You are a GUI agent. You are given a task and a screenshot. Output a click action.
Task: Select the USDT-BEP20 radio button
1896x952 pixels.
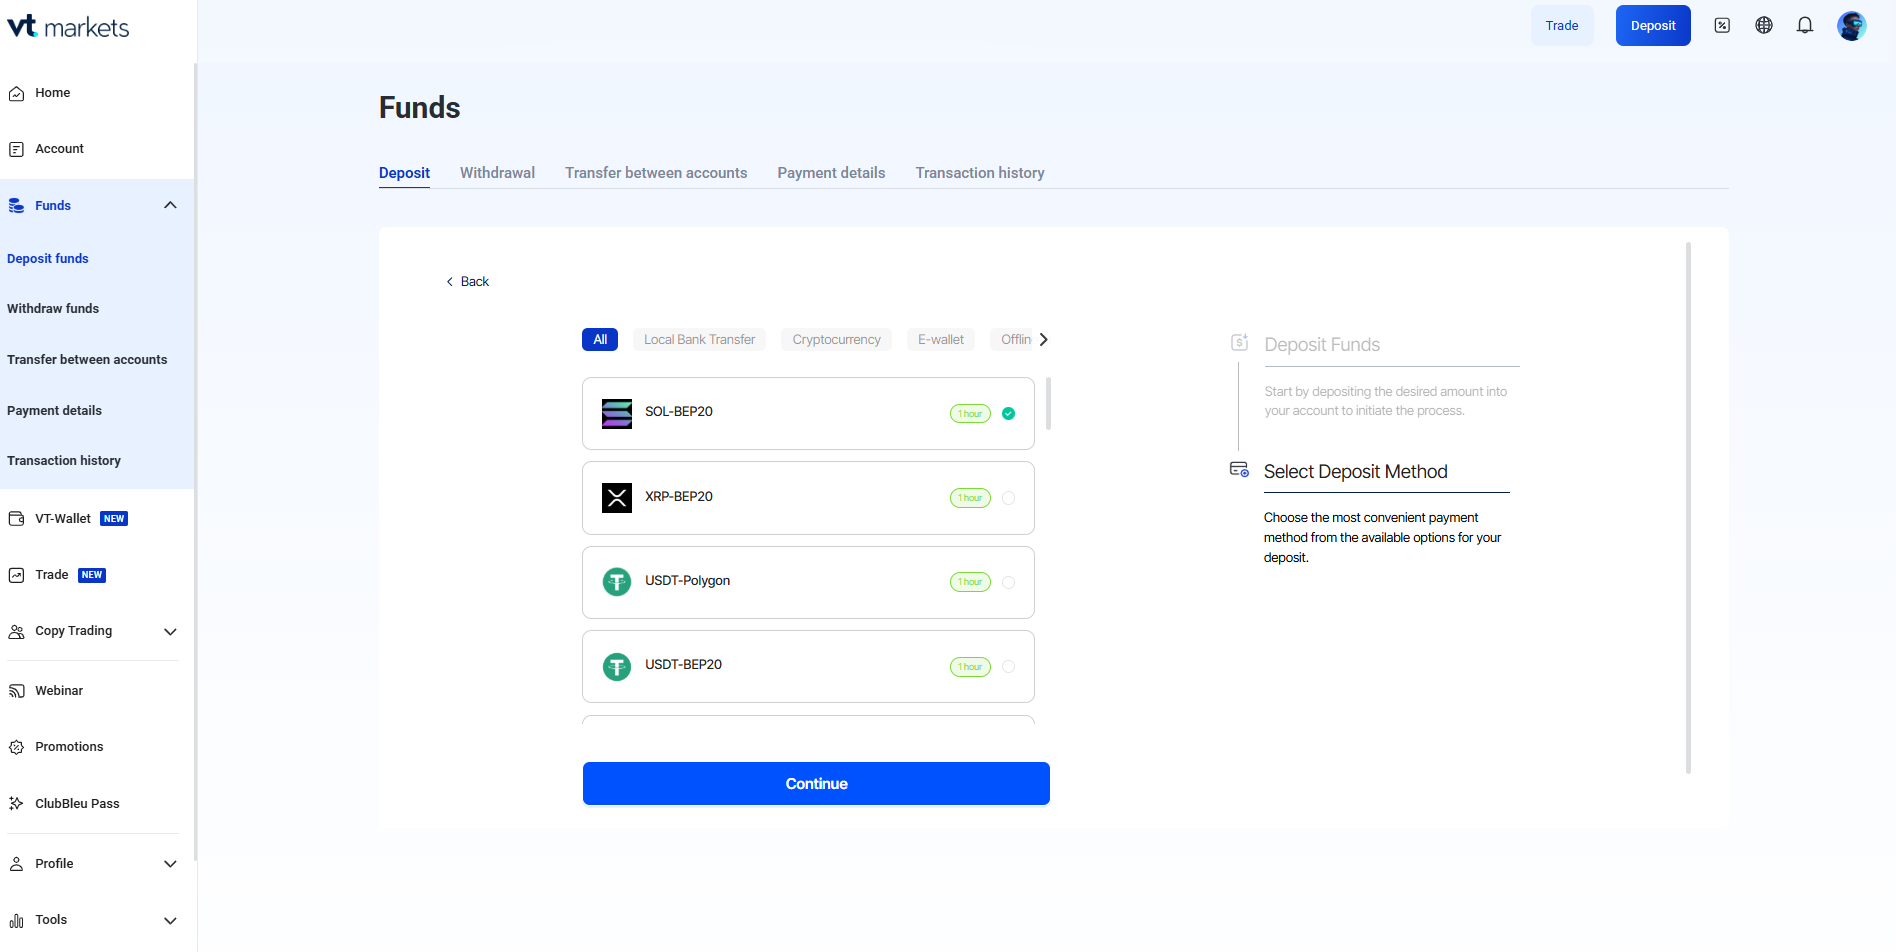pos(1008,666)
